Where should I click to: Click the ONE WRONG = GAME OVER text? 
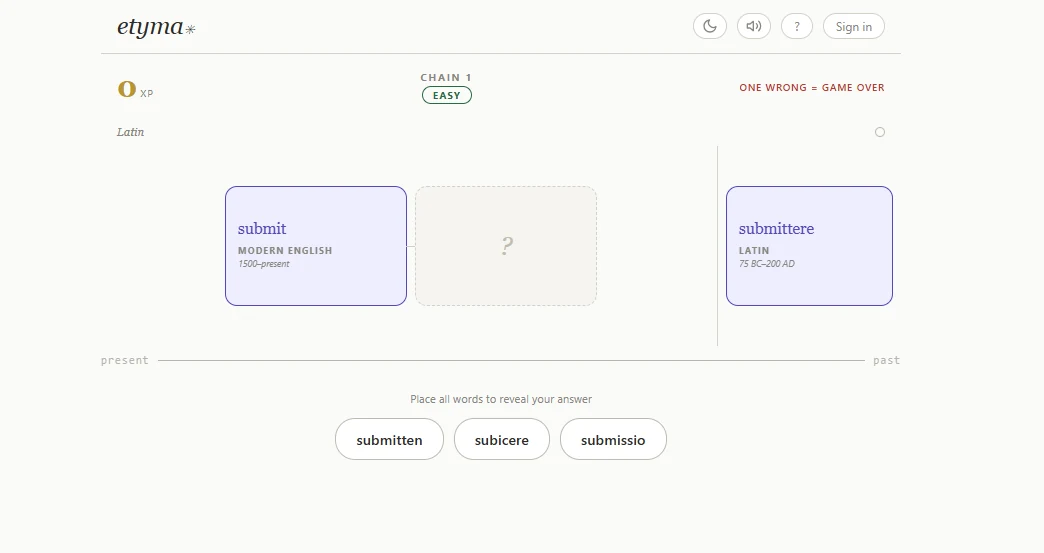812,87
